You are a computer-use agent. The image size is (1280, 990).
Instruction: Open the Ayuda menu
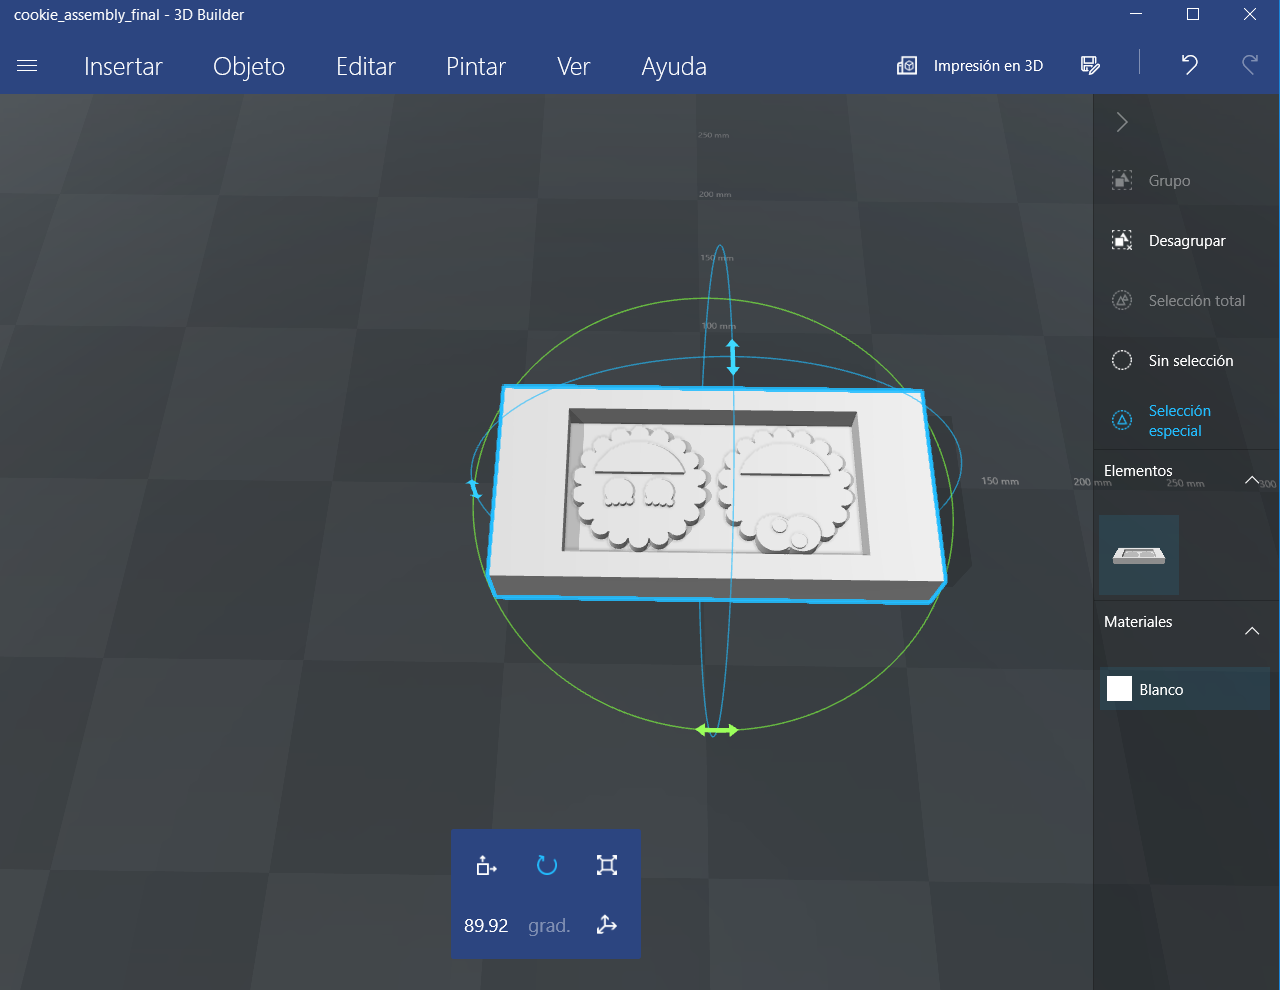click(x=674, y=66)
